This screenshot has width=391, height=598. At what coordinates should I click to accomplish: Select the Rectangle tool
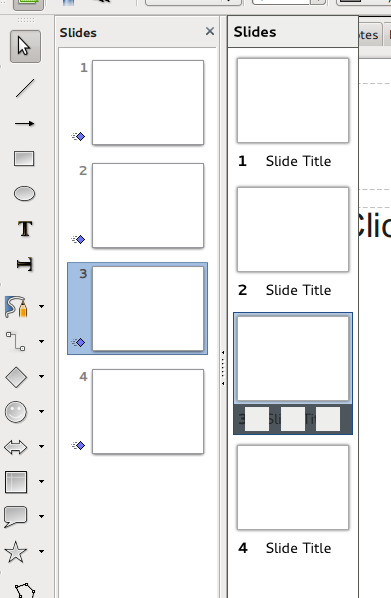(x=24, y=159)
